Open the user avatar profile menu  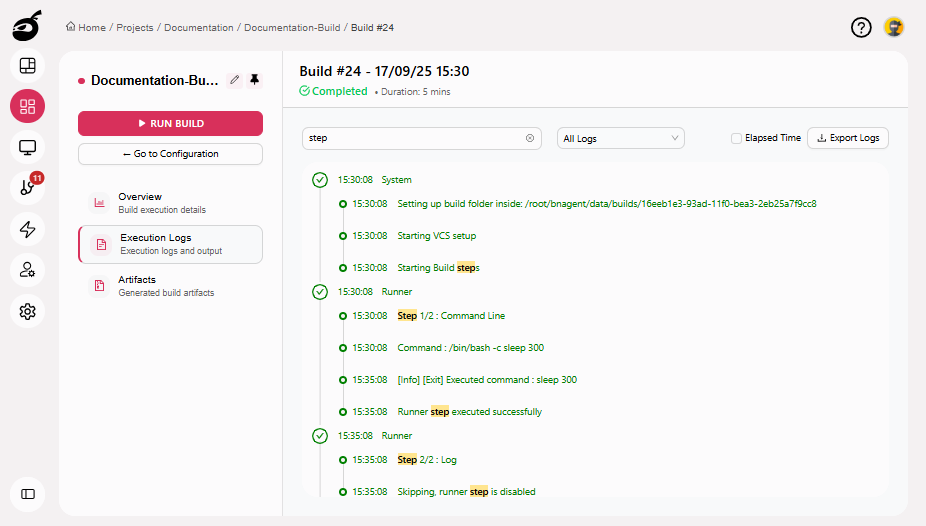[894, 28]
